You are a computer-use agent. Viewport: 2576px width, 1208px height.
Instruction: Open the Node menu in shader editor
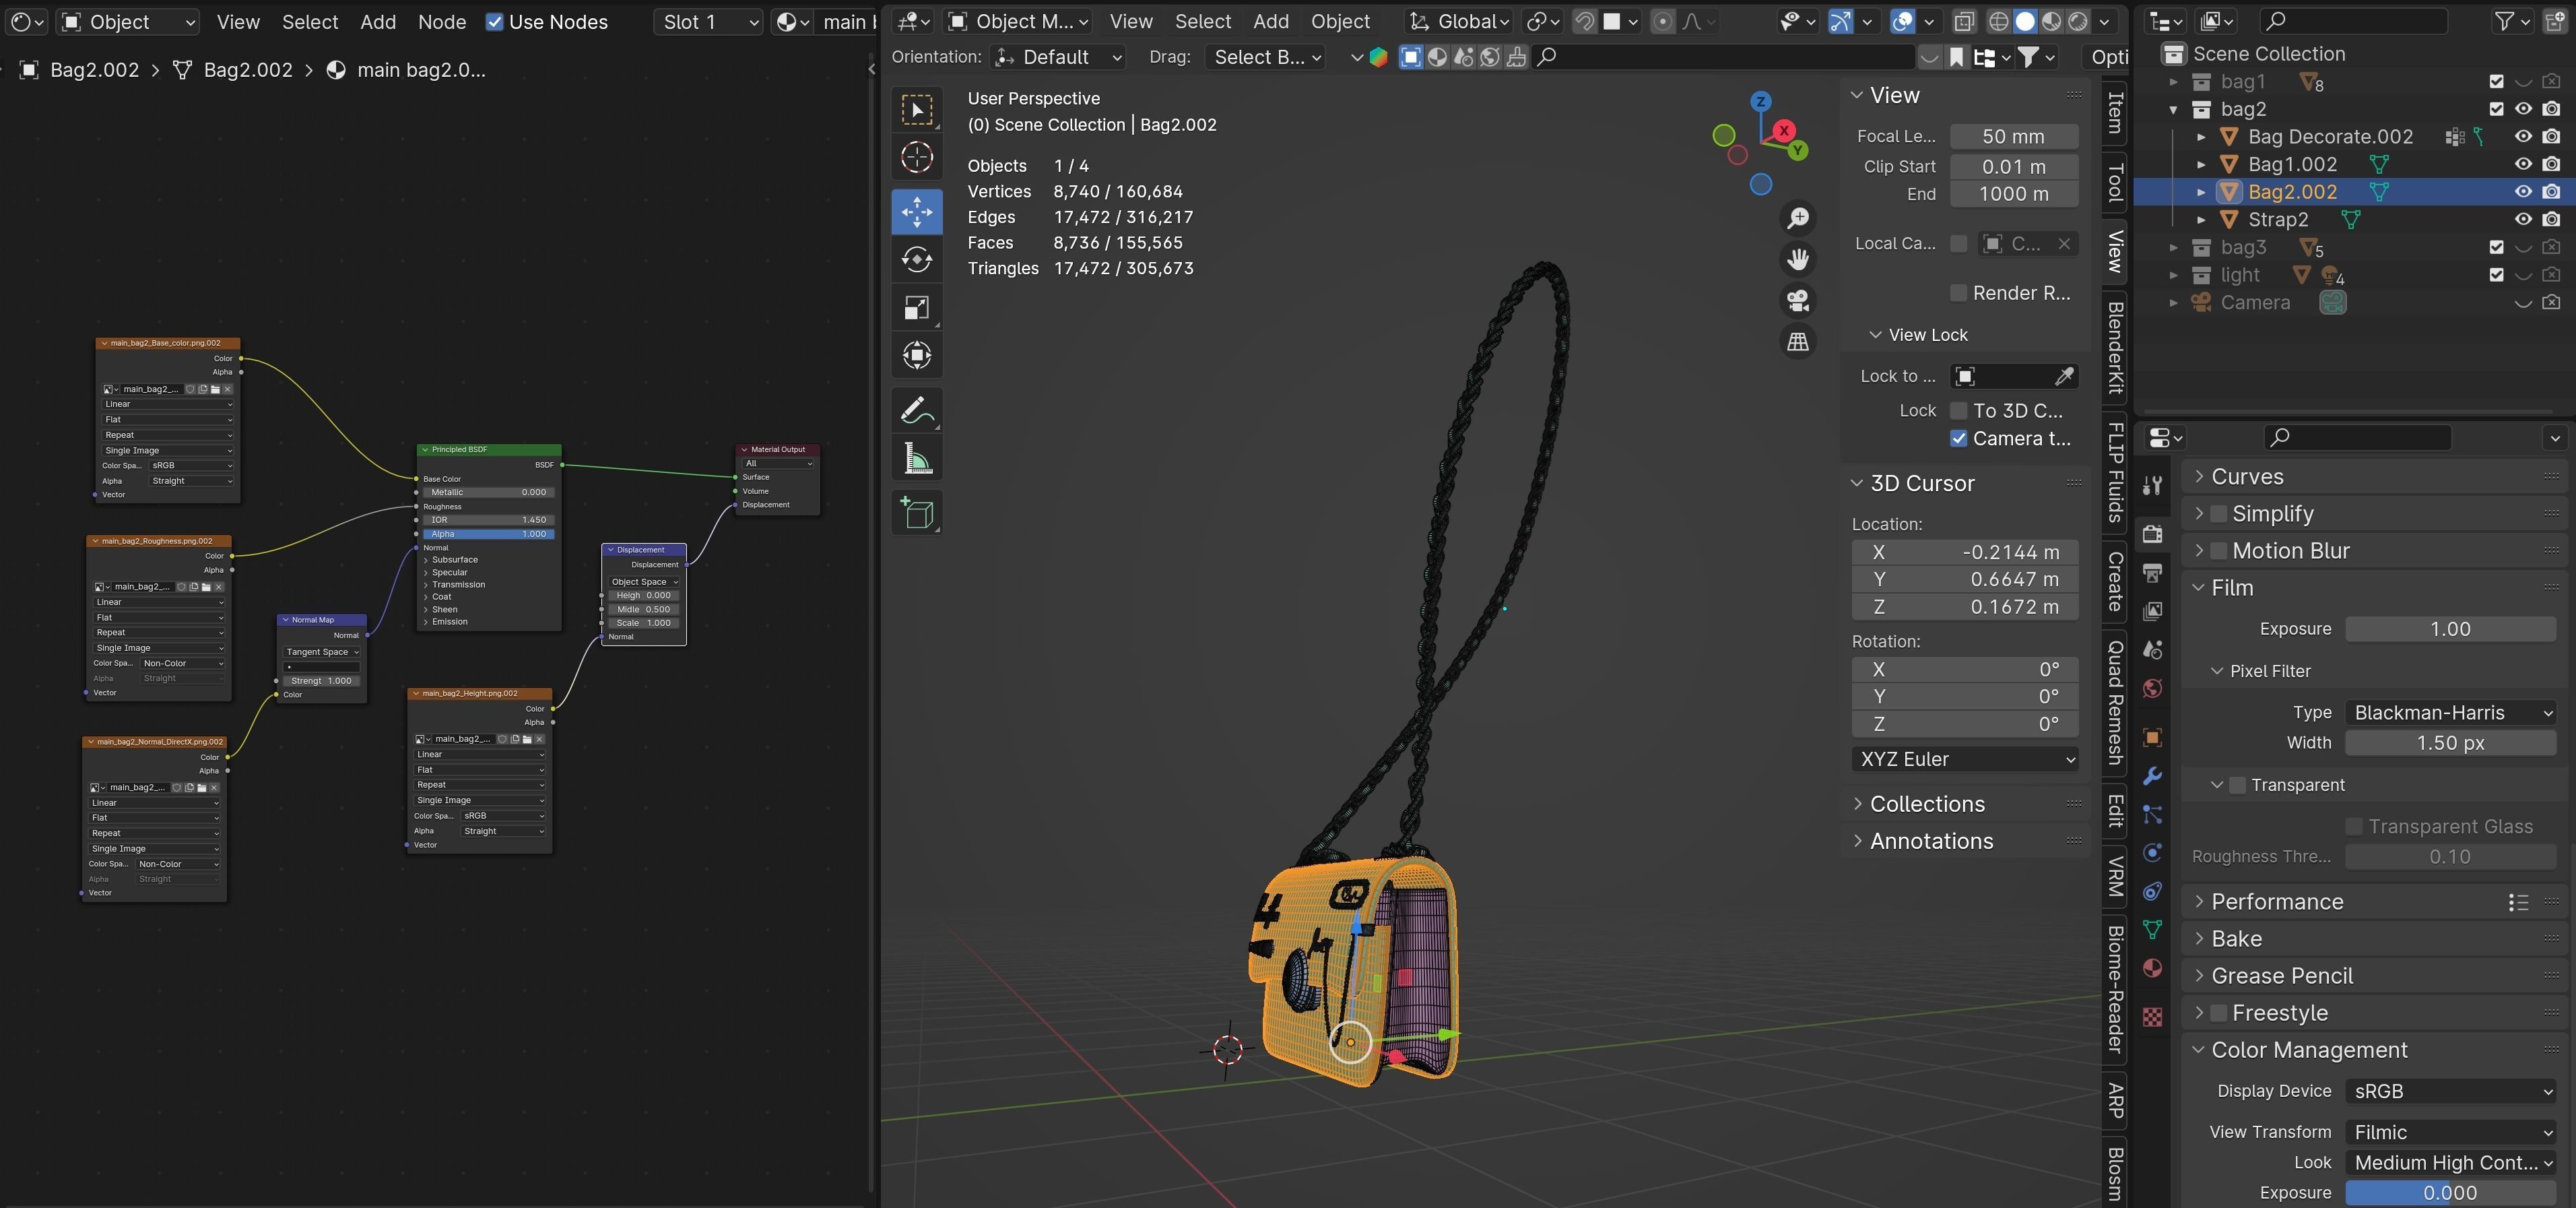click(x=441, y=22)
